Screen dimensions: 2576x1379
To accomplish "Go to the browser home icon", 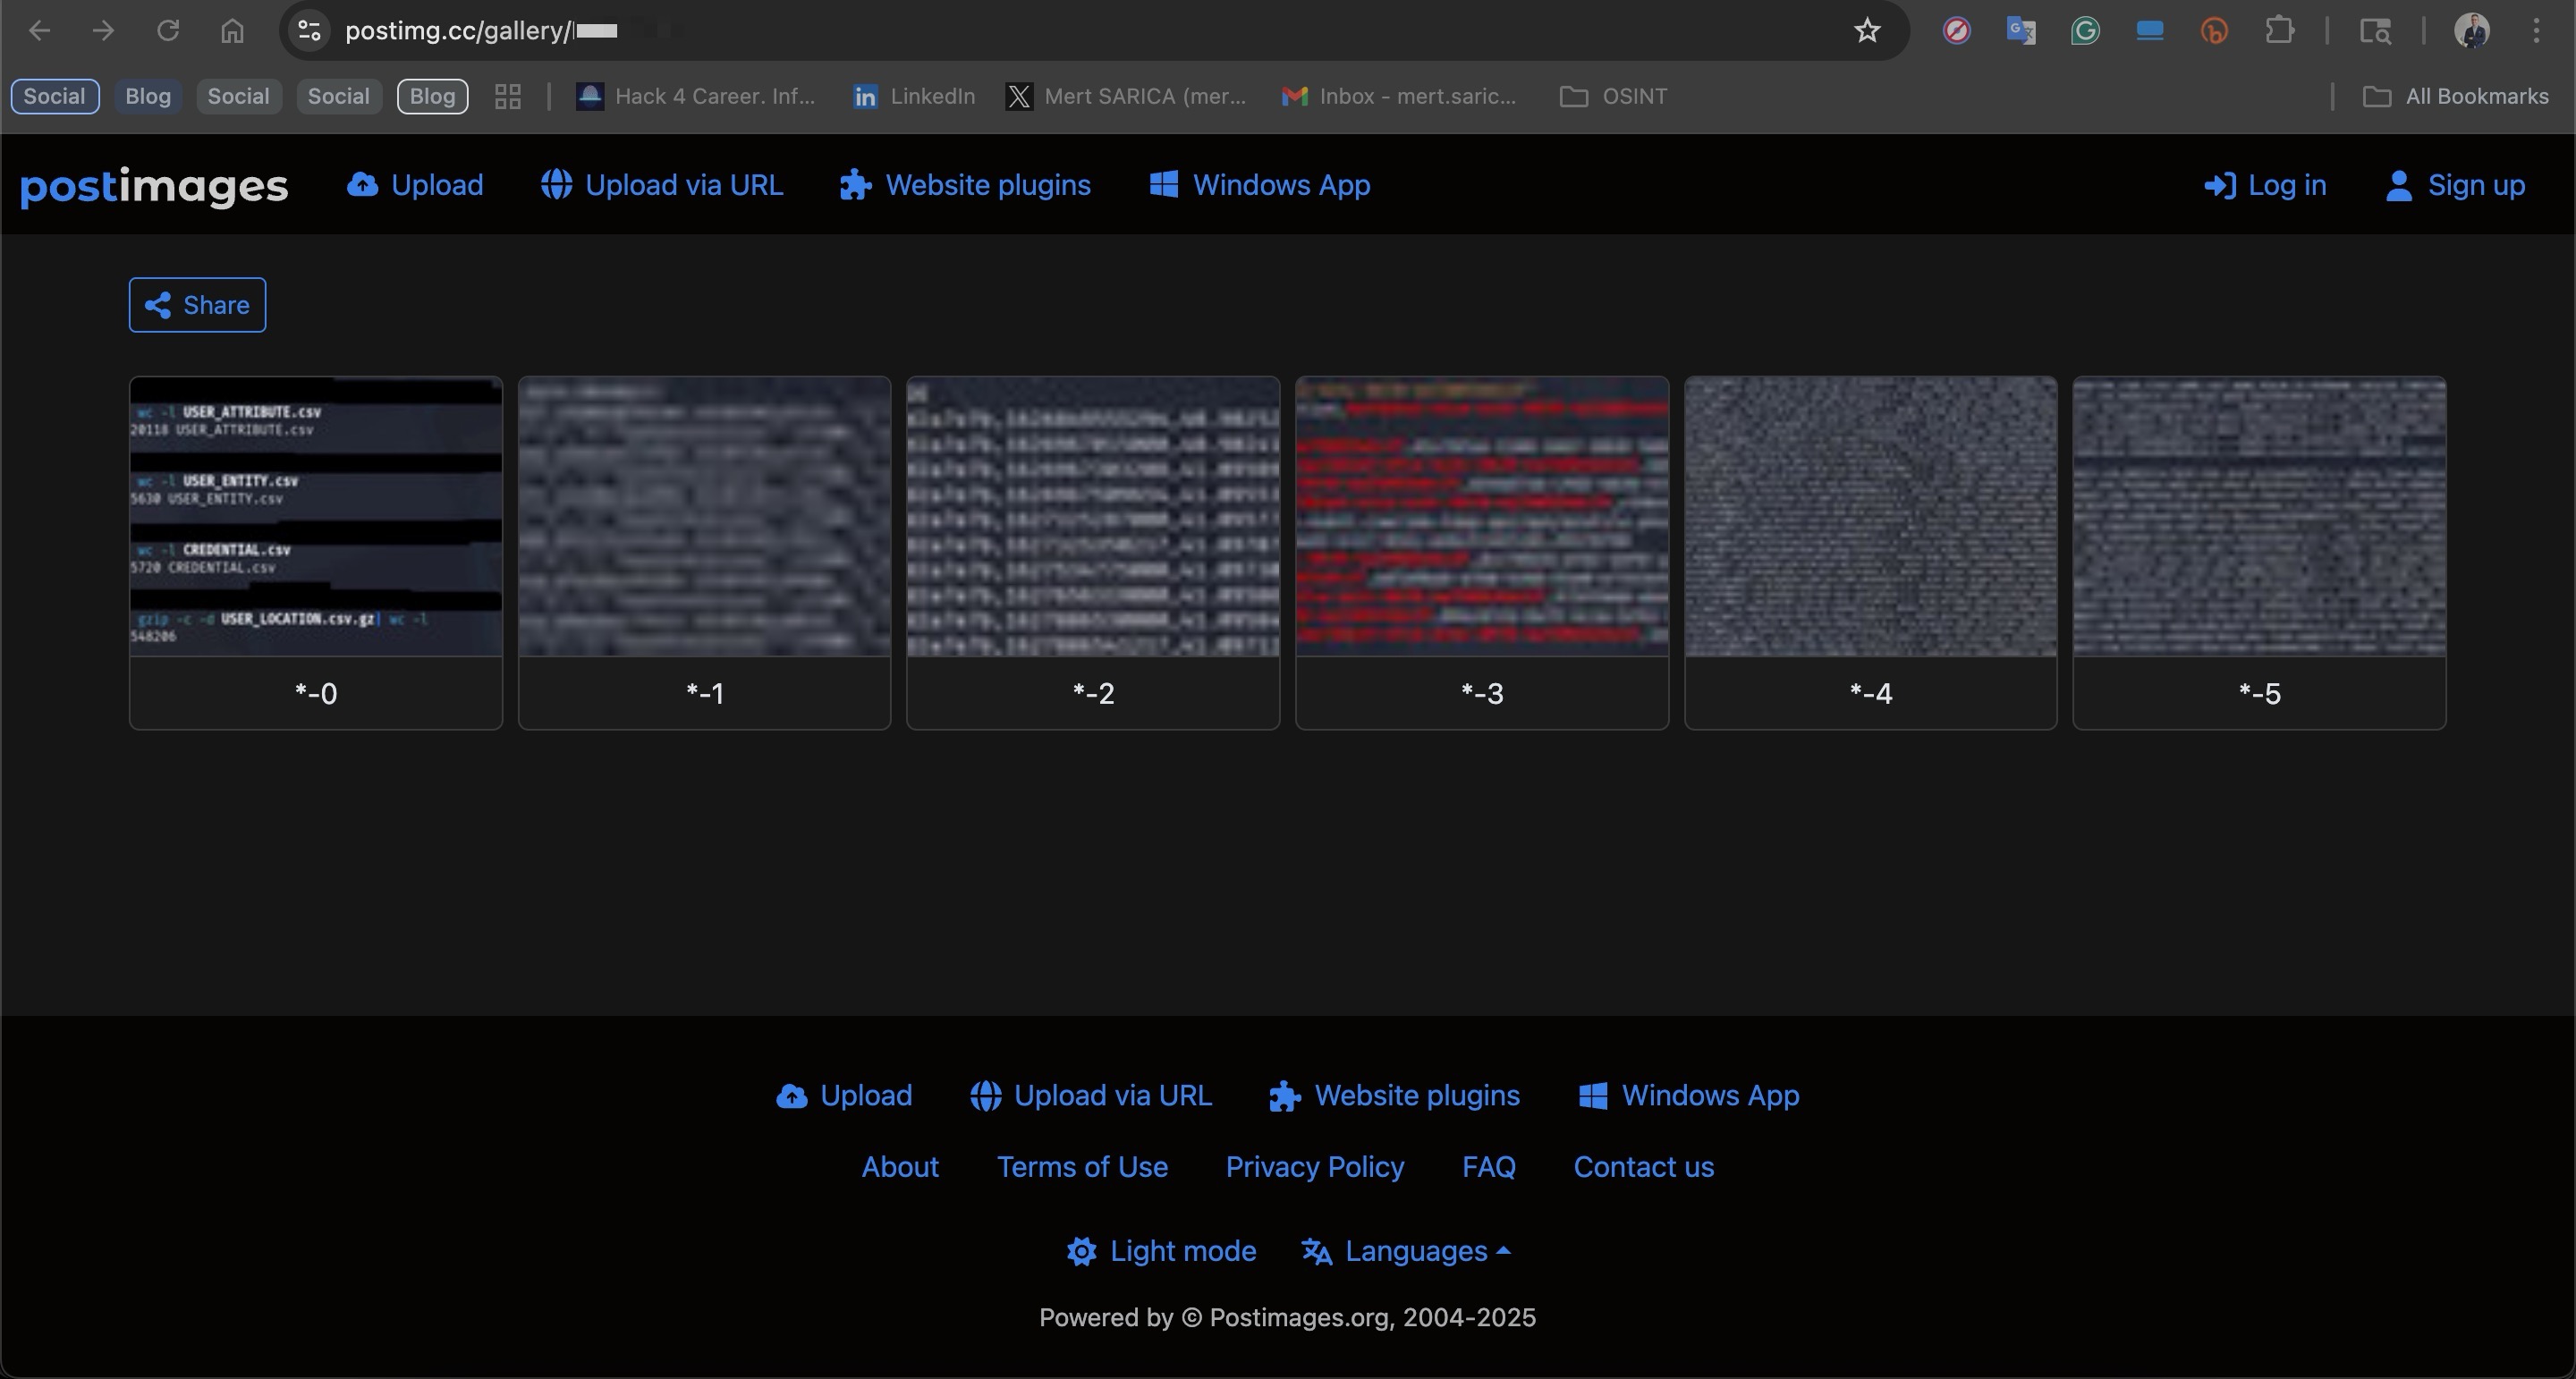I will coord(232,31).
